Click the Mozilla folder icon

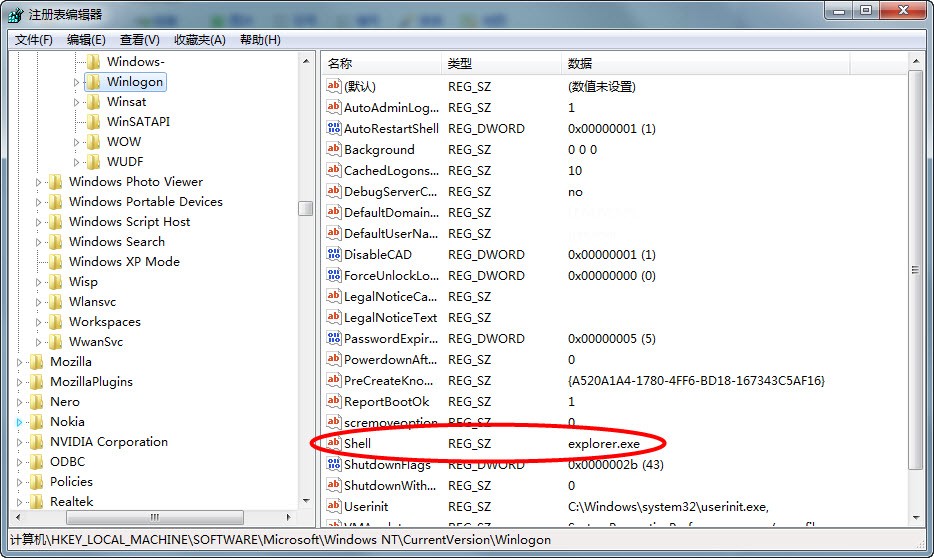point(36,362)
